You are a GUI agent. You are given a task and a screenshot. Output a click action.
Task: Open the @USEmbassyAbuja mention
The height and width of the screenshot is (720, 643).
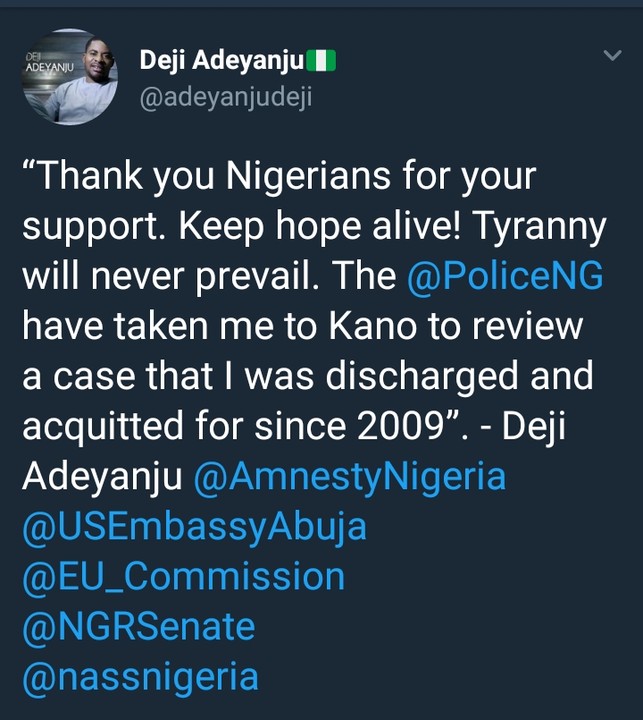(195, 527)
